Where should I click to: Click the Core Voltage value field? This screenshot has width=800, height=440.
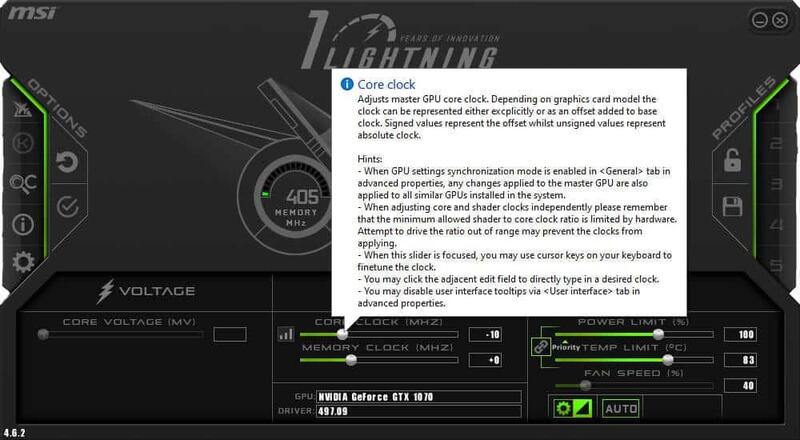click(x=230, y=334)
